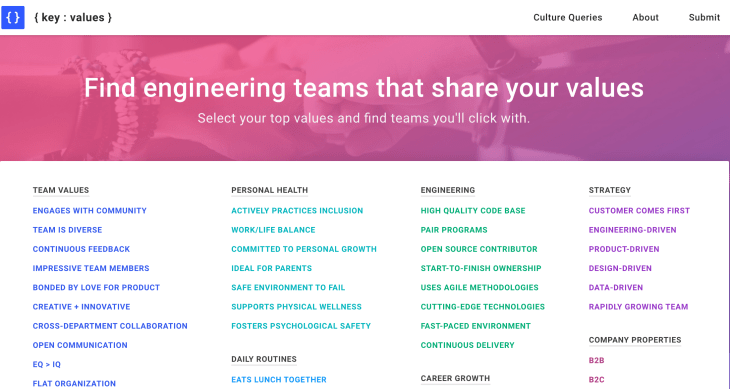
Task: Choose the Data-Driven strategy value
Action: pyautogui.click(x=615, y=288)
